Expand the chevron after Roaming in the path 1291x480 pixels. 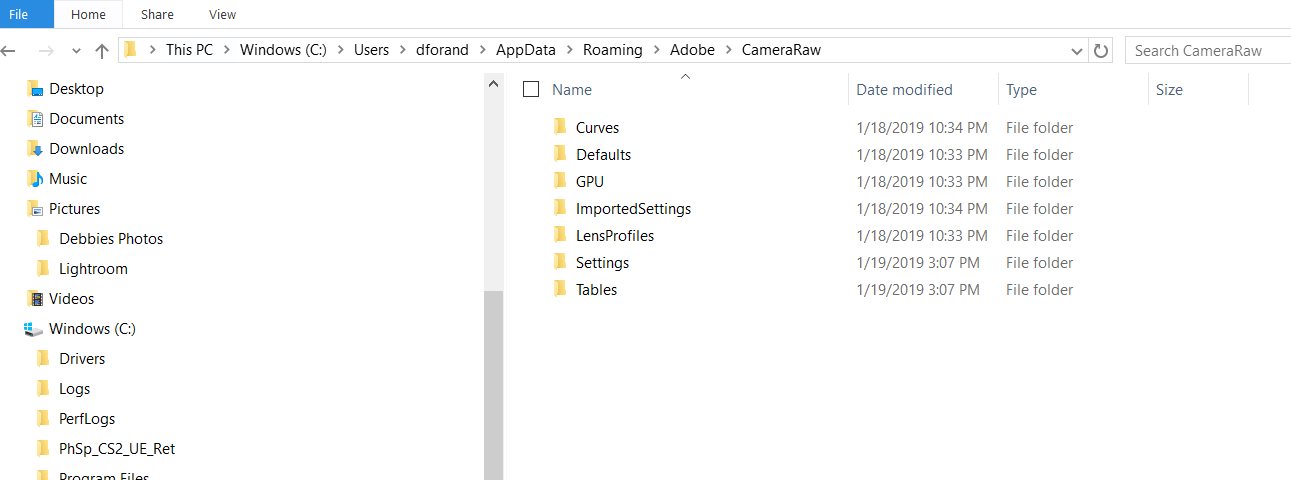(656, 50)
